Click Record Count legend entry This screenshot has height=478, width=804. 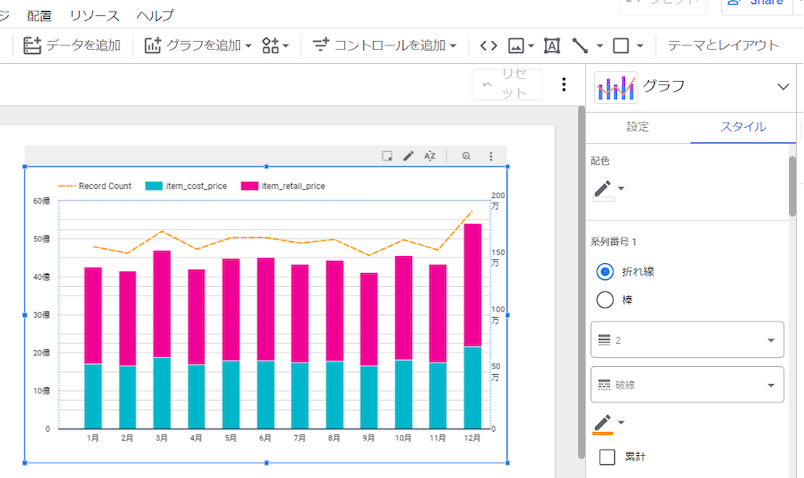point(95,186)
